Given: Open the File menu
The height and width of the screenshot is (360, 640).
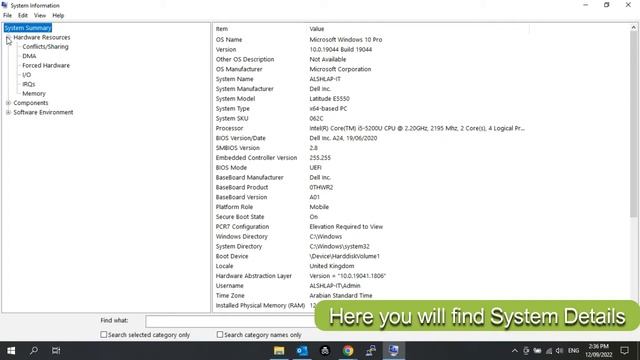Looking at the screenshot, I should (x=7, y=16).
